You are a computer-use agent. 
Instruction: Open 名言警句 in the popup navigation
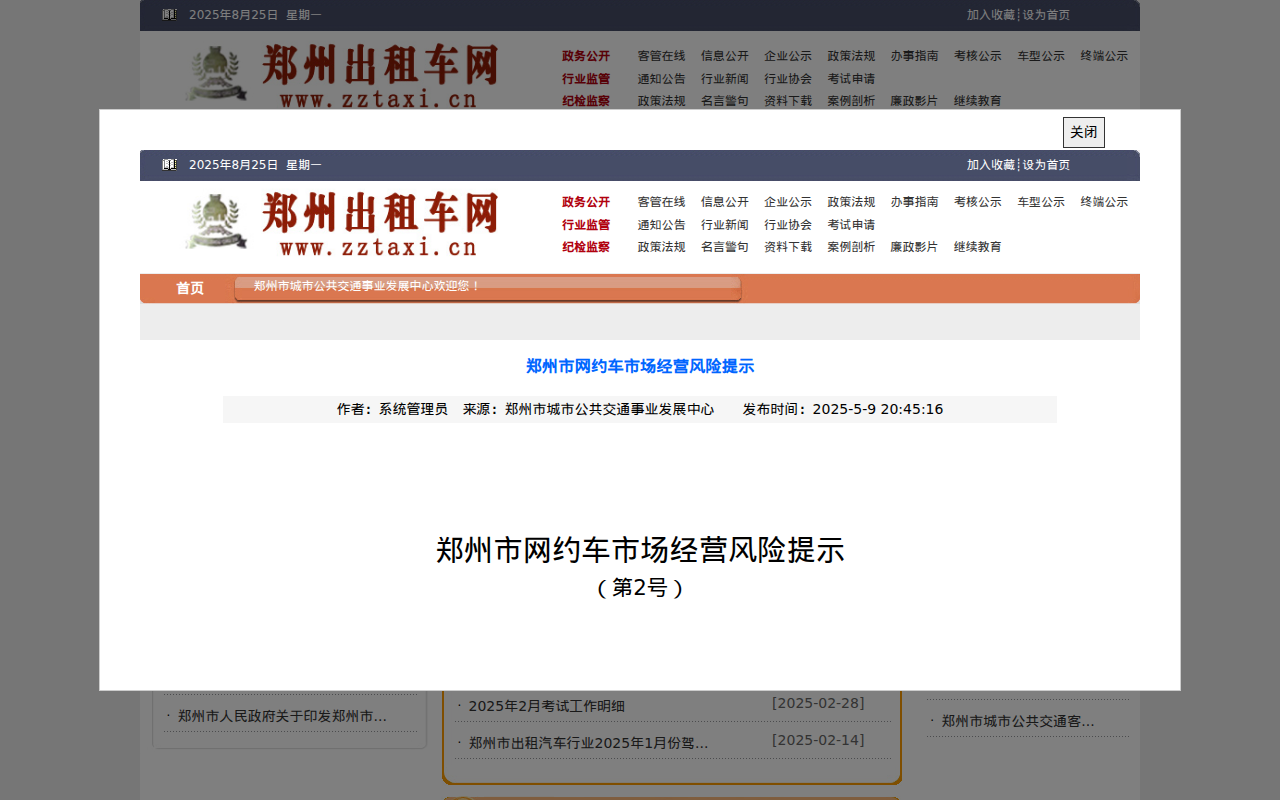[725, 247]
